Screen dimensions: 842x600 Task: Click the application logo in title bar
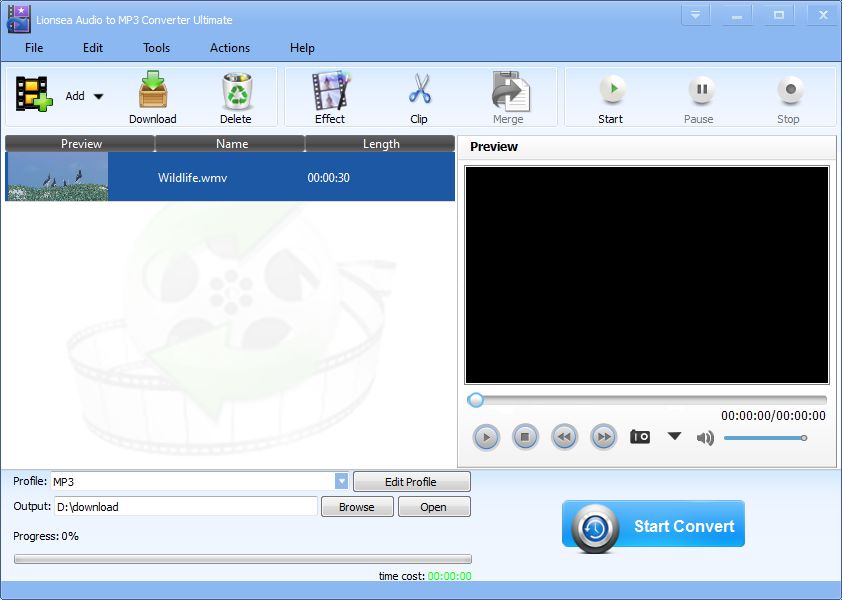[x=19, y=19]
